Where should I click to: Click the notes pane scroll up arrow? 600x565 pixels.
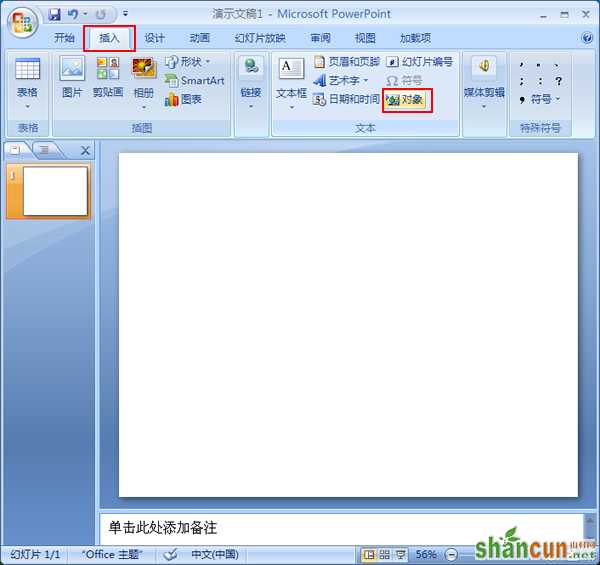590,520
